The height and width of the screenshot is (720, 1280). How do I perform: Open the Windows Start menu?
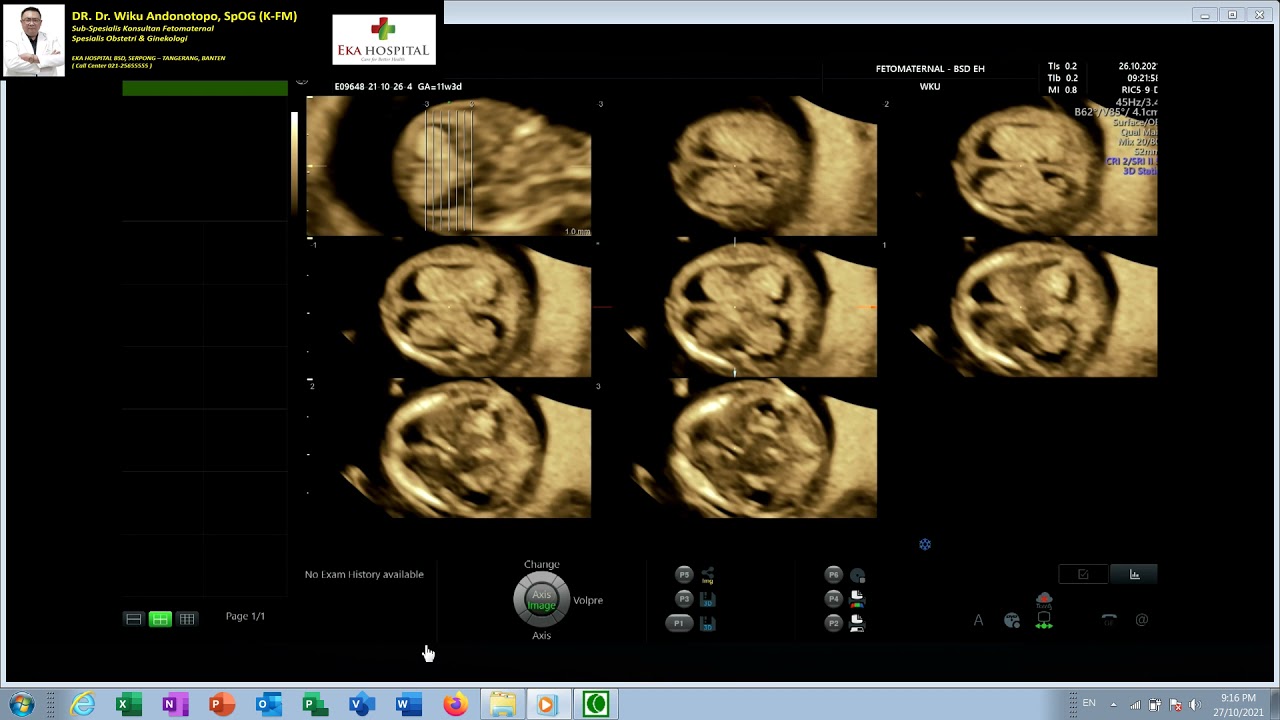point(21,704)
